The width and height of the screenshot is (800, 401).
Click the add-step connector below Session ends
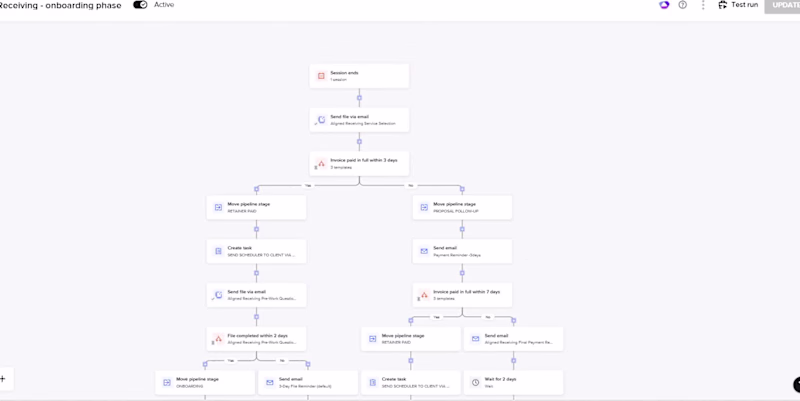[x=359, y=98]
